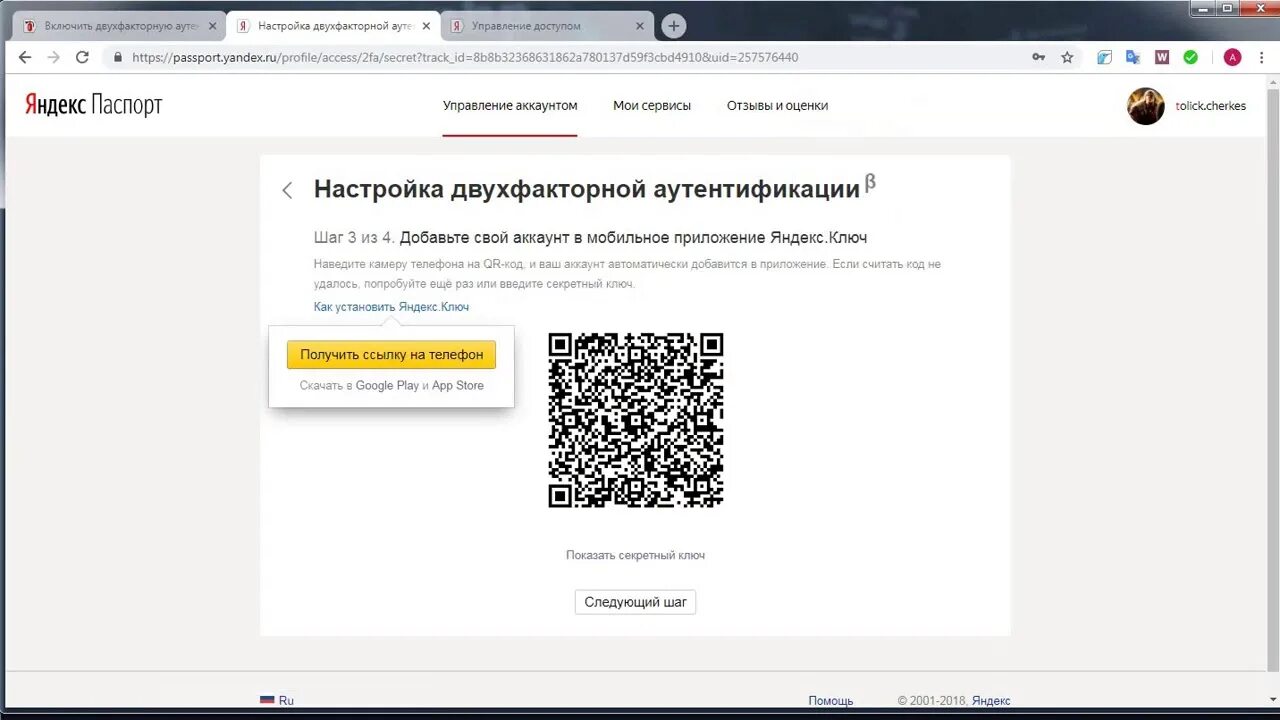
Task: Go back using the page chevron arrow
Action: pos(287,190)
